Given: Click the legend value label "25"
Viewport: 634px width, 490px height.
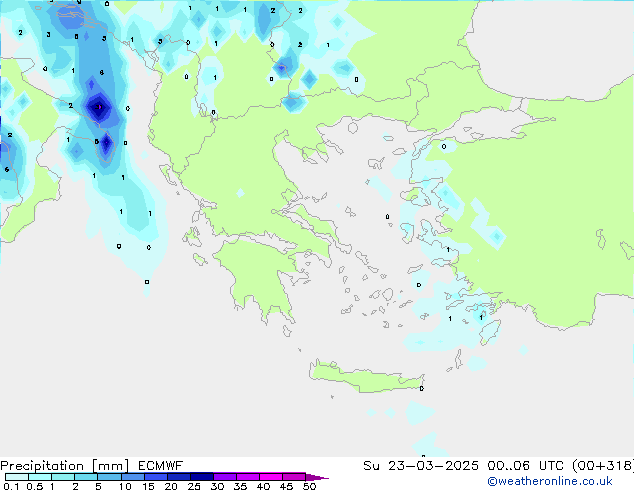Looking at the screenshot, I should (194, 486).
